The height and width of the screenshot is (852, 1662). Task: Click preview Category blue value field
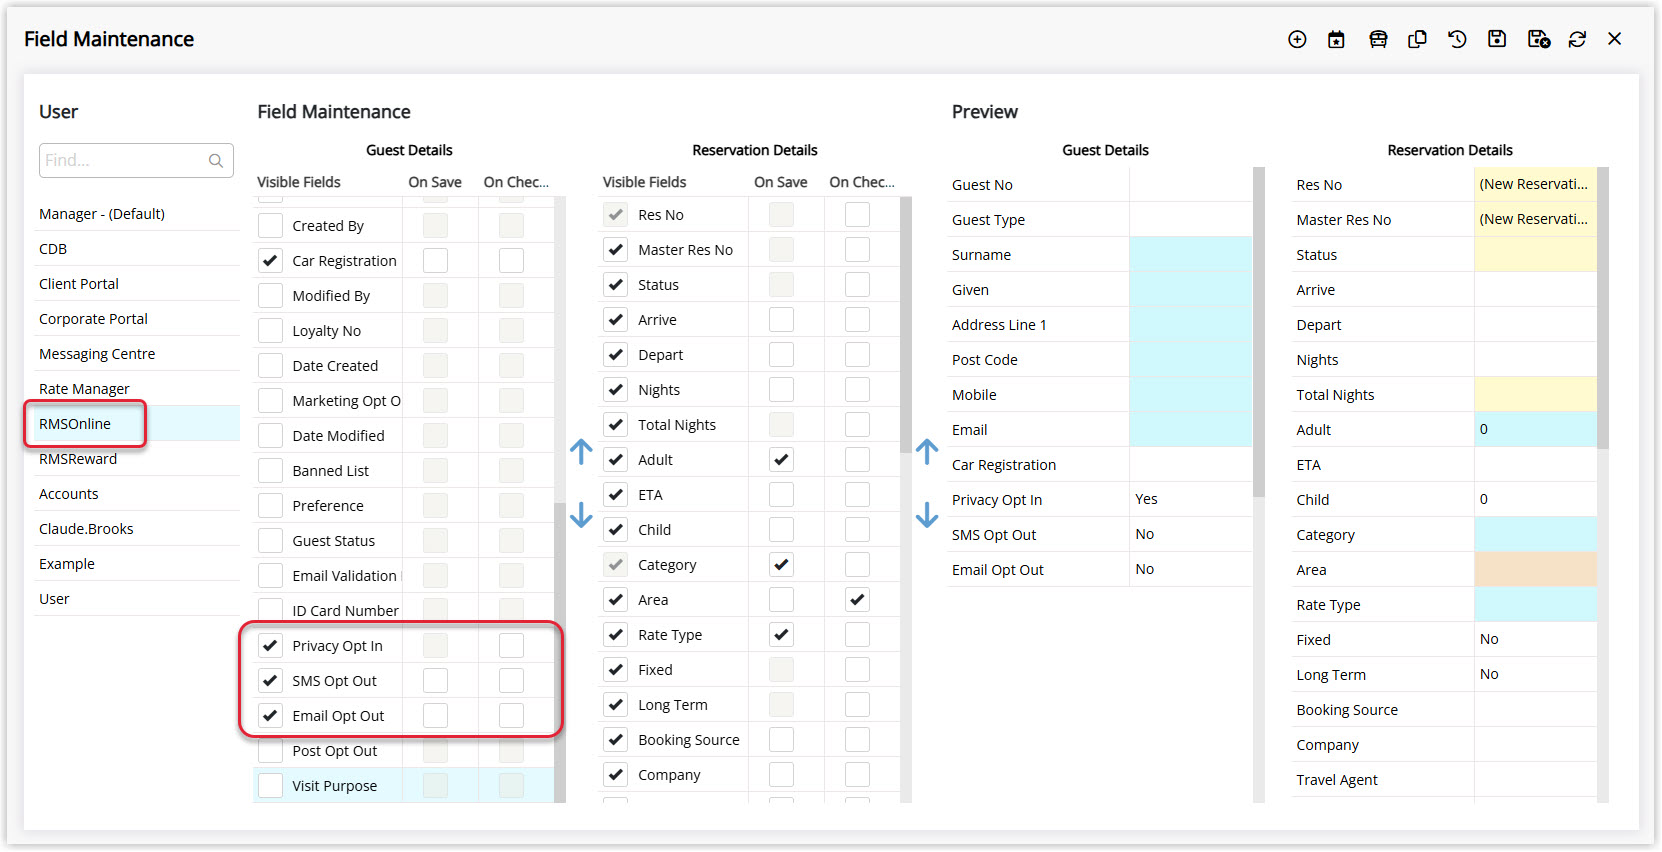(x=1535, y=535)
